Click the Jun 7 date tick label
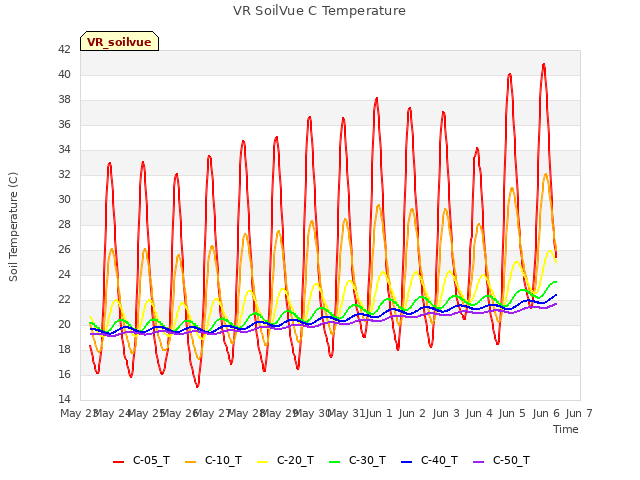This screenshot has height=480, width=640. coord(579,413)
